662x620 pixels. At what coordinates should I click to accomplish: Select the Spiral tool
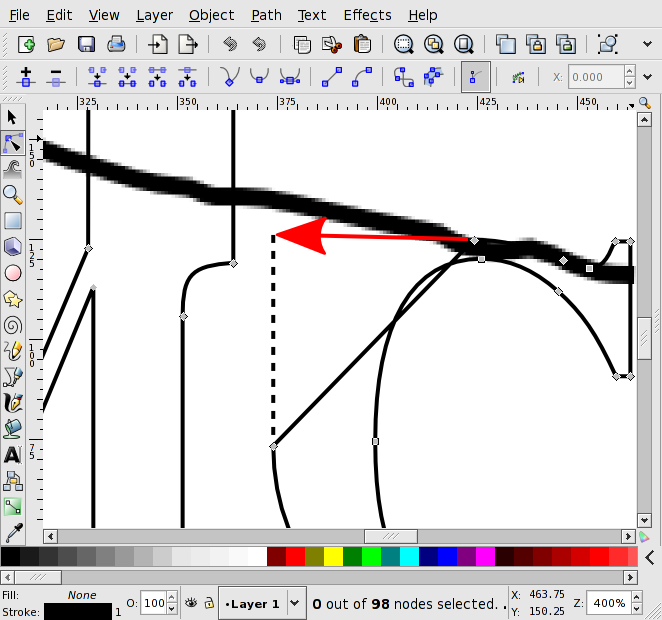point(13,324)
